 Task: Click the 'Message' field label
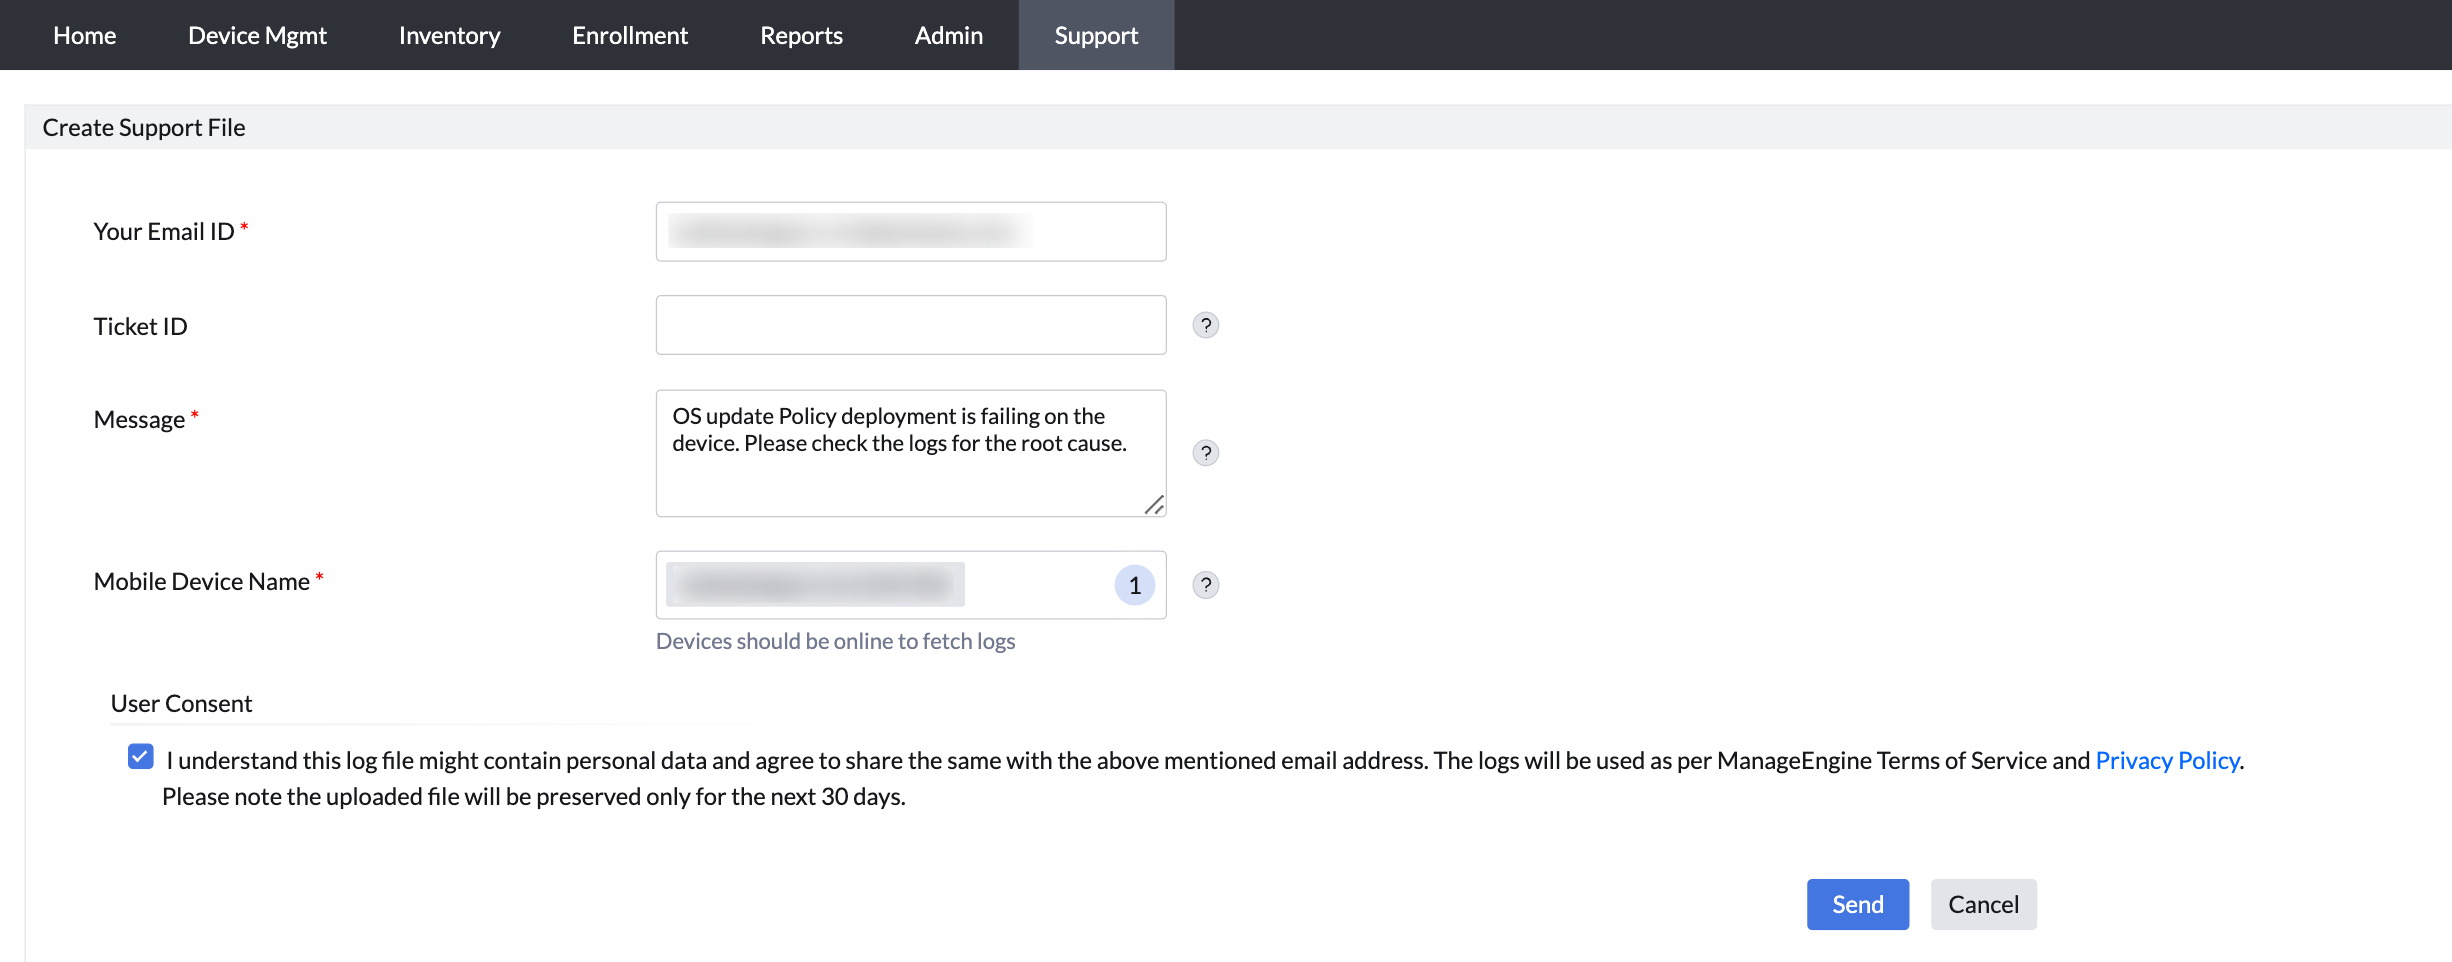pos(139,420)
